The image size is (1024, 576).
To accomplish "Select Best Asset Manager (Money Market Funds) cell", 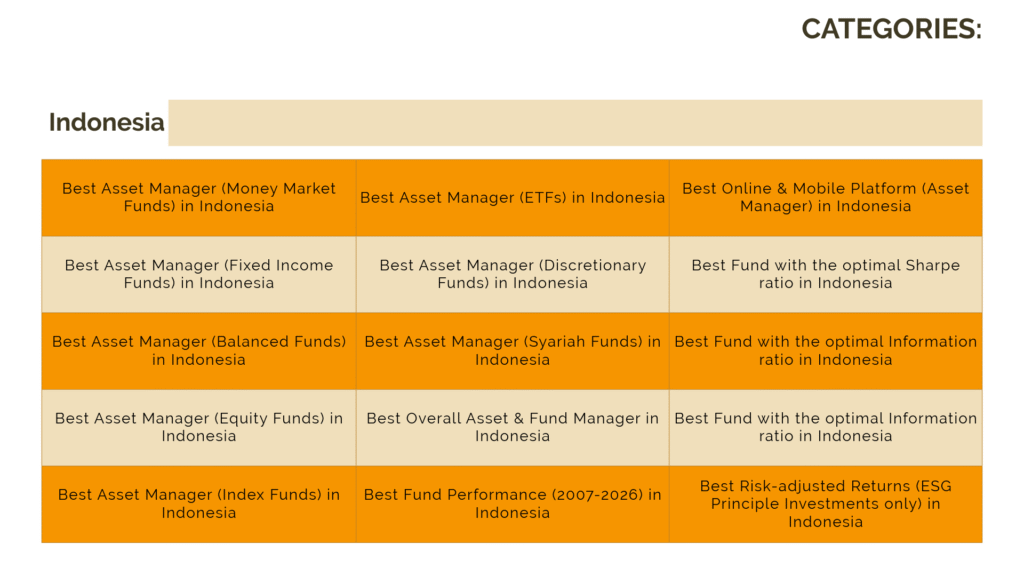I will pyautogui.click(x=198, y=197).
